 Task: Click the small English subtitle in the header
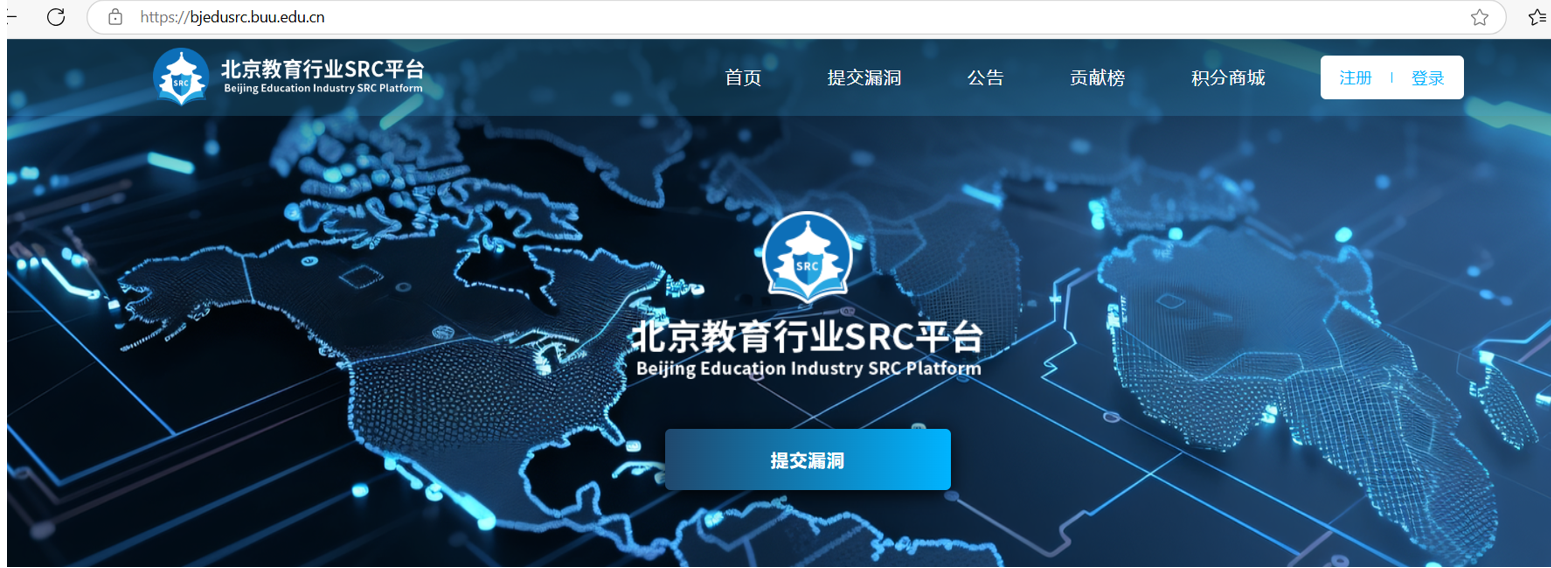point(323,89)
